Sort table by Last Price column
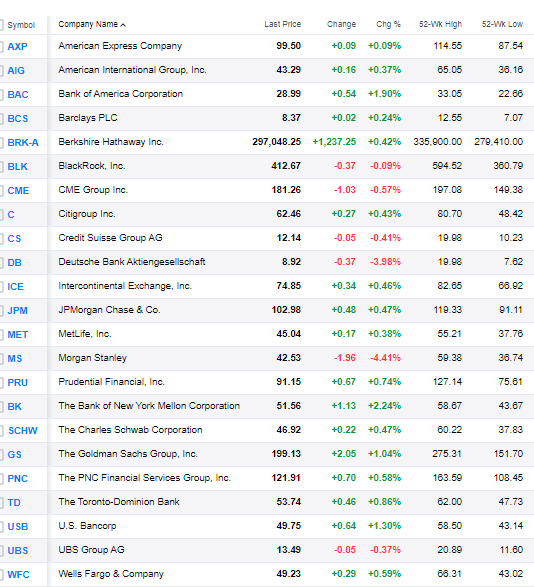The width and height of the screenshot is (534, 587). 282,24
